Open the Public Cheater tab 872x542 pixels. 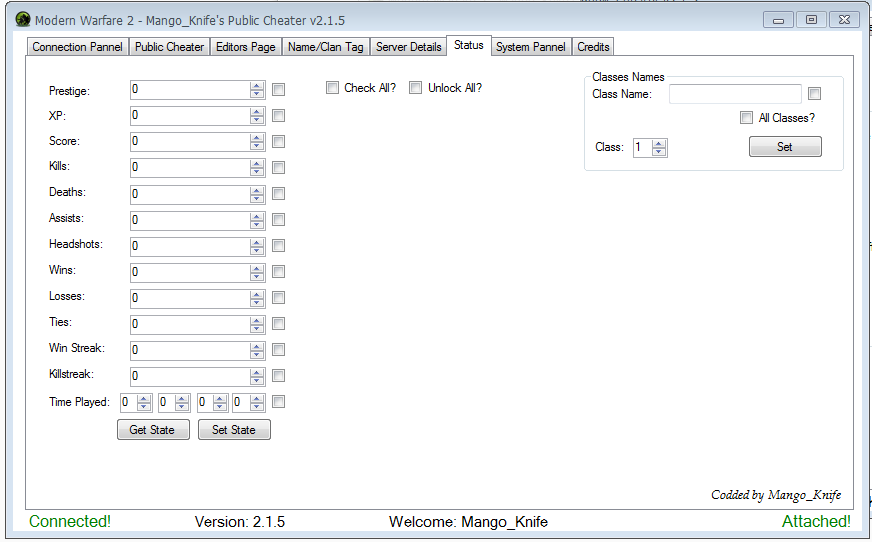(169, 47)
